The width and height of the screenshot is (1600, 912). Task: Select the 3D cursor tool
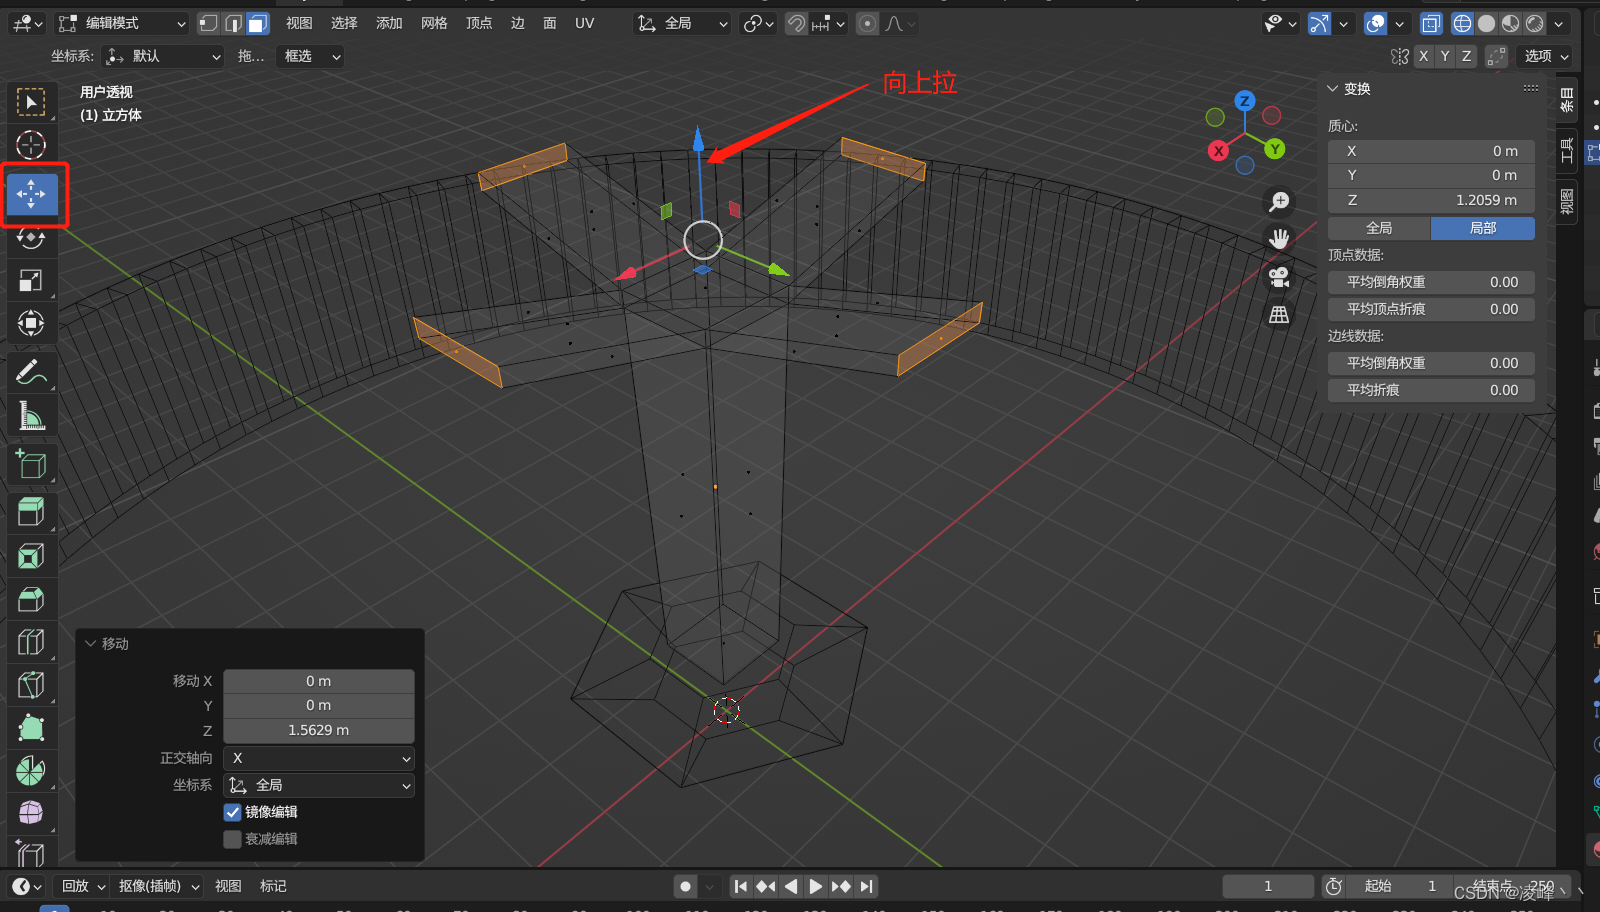click(x=31, y=145)
